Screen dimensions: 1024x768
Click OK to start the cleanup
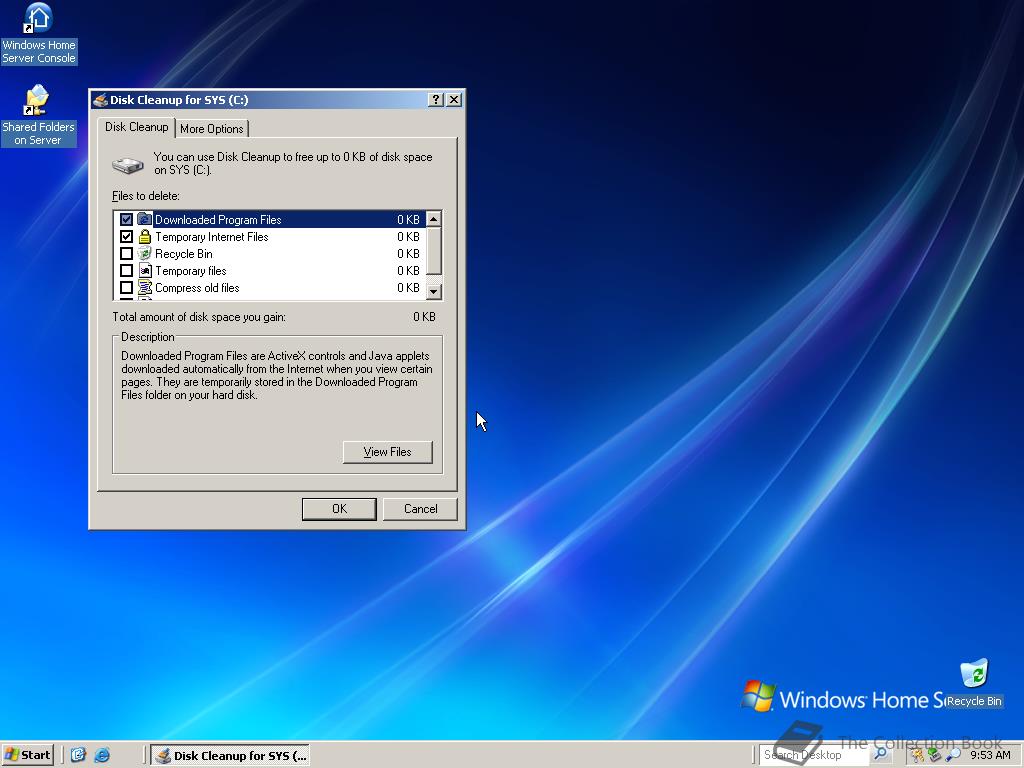(339, 509)
